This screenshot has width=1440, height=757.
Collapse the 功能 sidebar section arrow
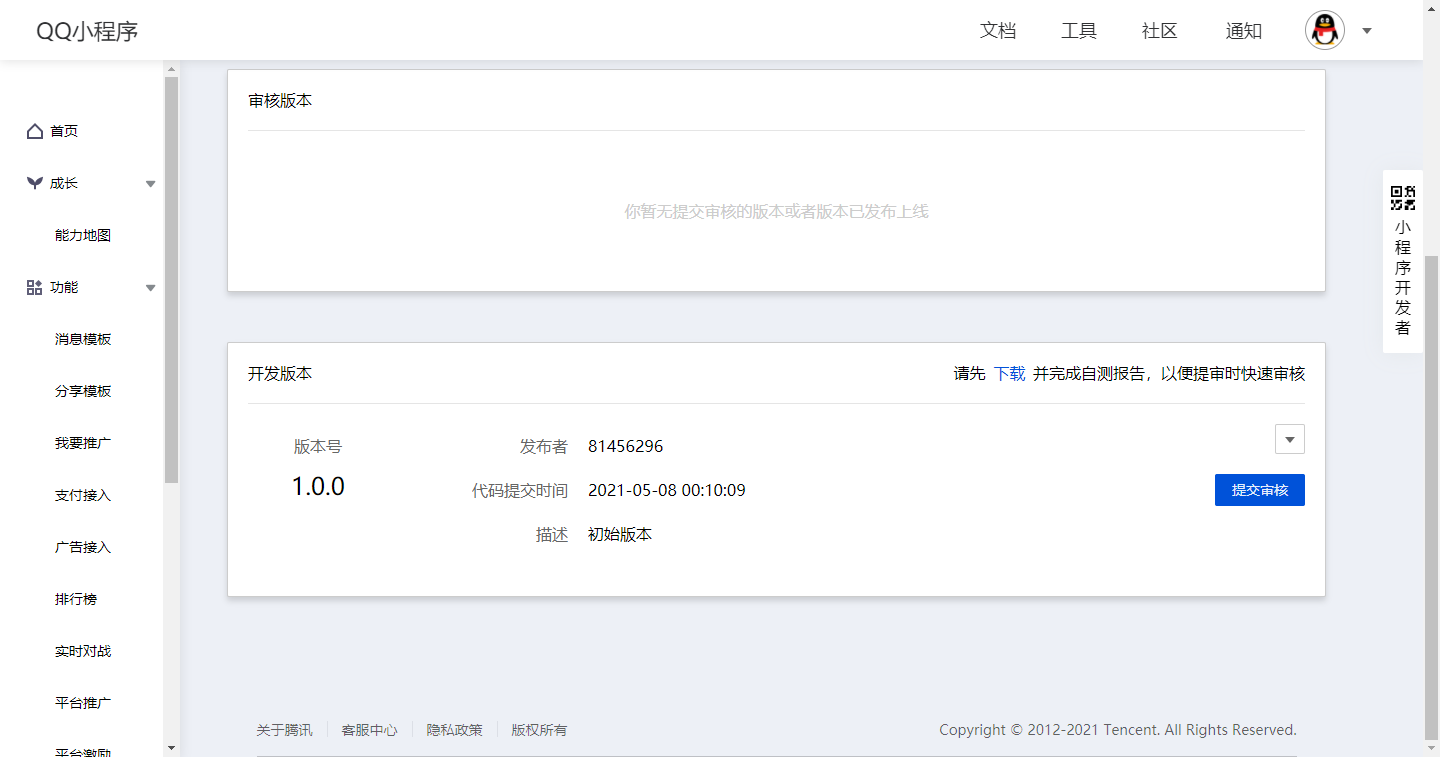[x=150, y=288]
